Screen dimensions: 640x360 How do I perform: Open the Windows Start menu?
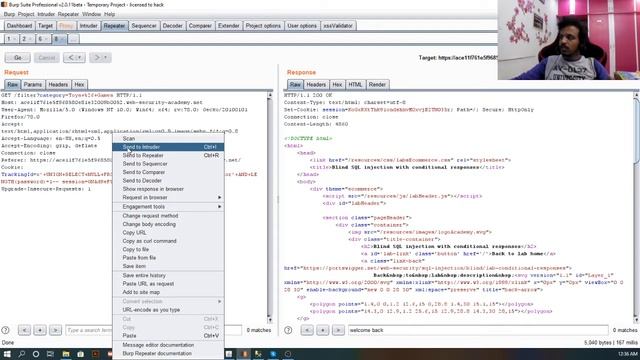[7, 354]
